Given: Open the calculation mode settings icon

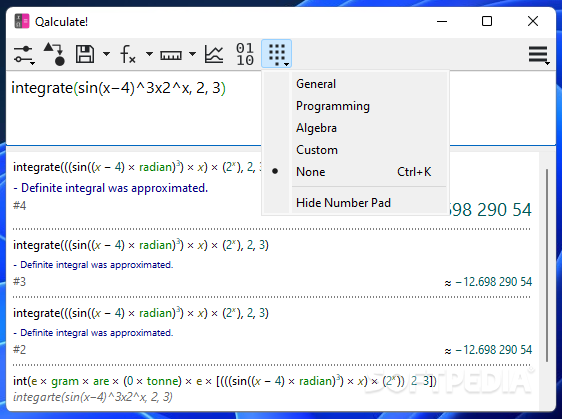Looking at the screenshot, I should (x=24, y=54).
